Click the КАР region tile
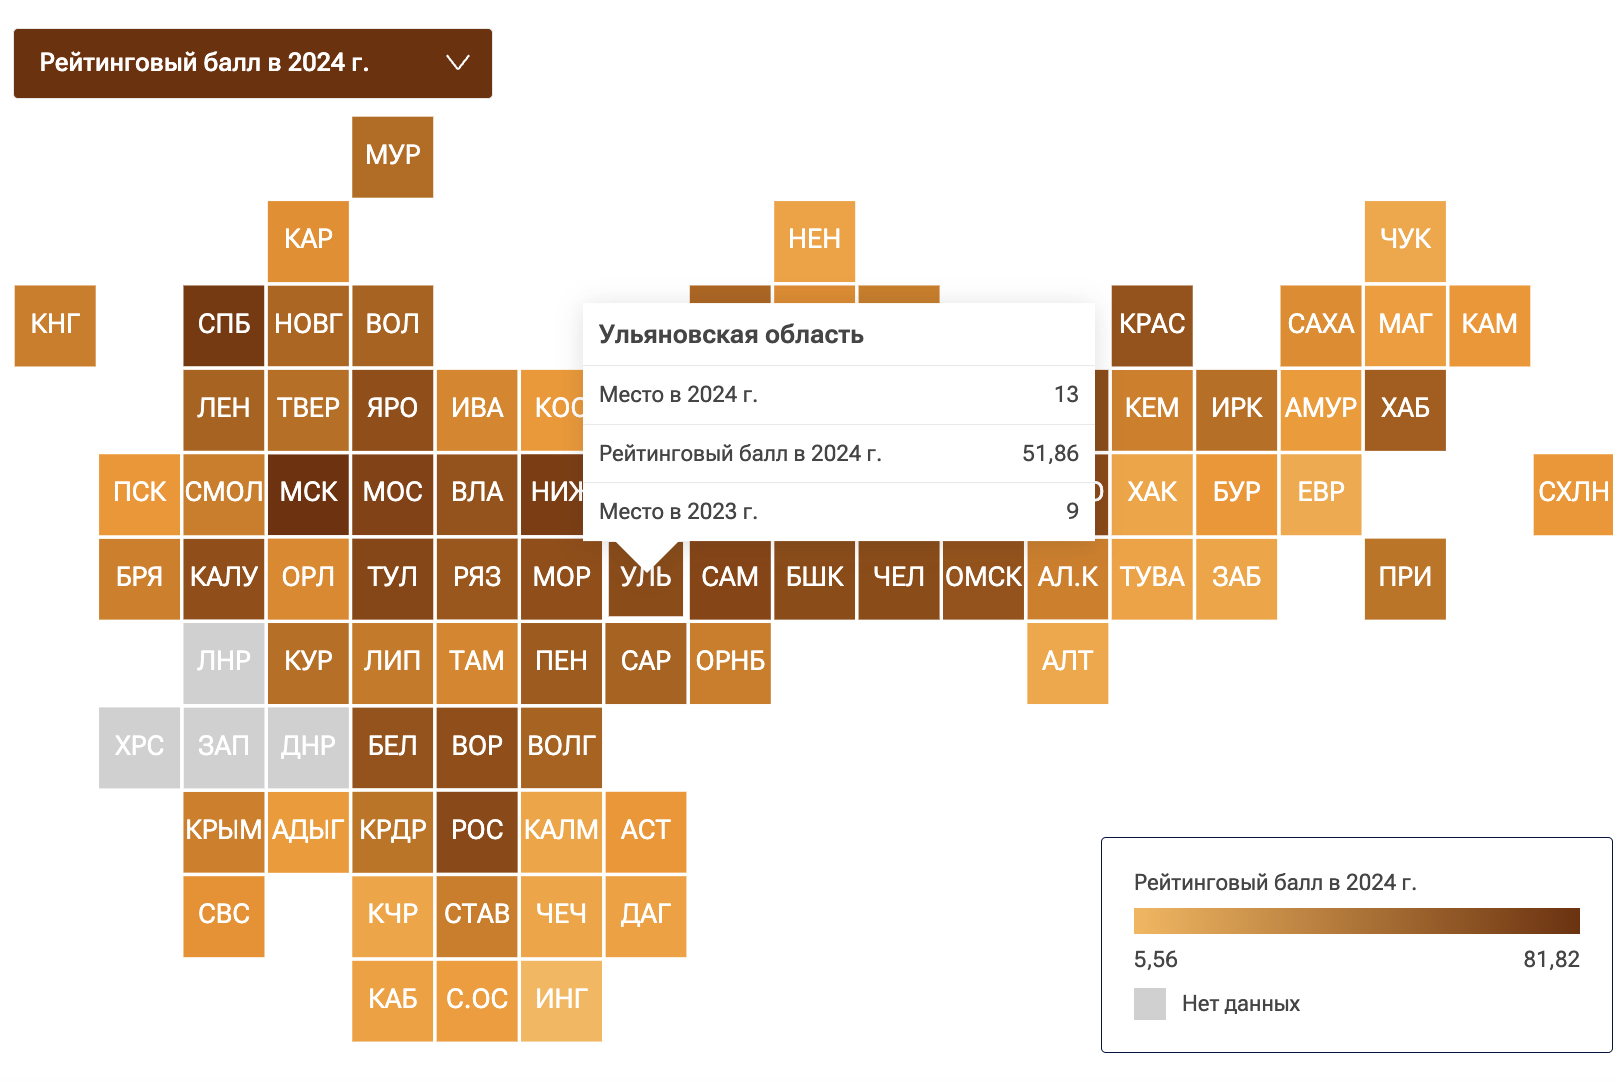This screenshot has width=1620, height=1082. 308,240
